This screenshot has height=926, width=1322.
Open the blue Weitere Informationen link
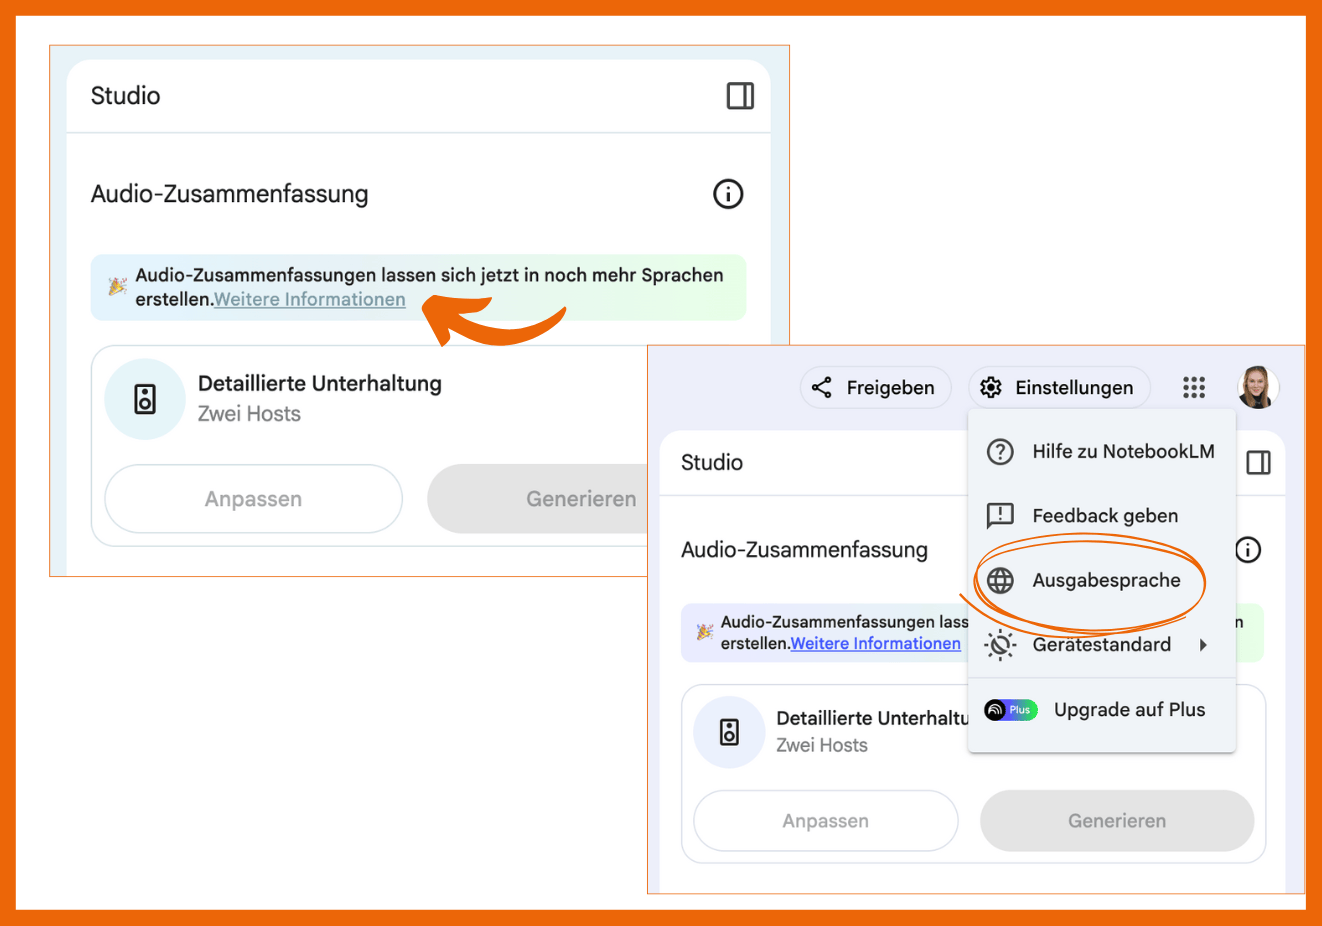pos(875,644)
